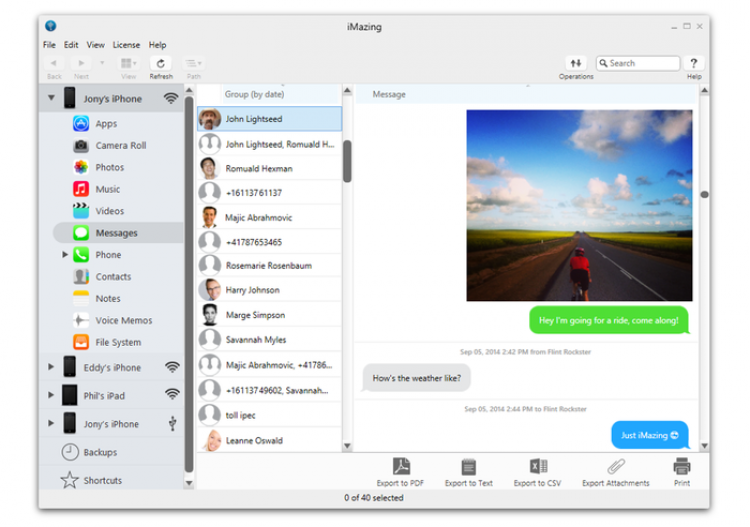Image resolution: width=750 pixels, height=527 pixels.
Task: Open the Help menu
Action: click(157, 45)
